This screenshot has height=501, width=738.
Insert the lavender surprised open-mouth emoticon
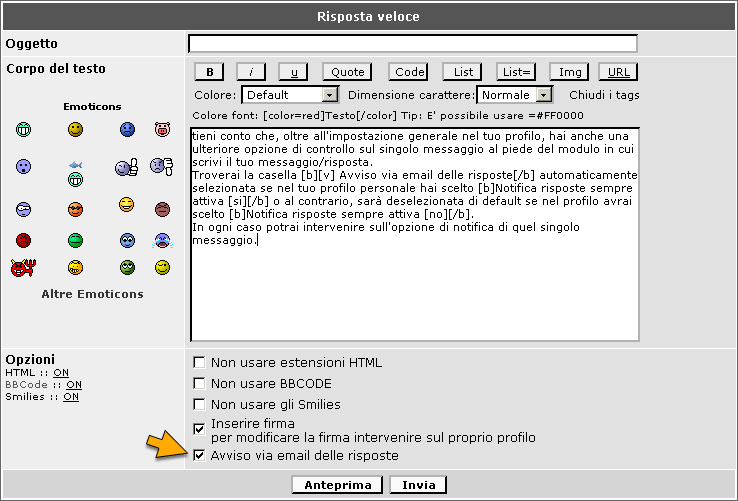point(24,166)
